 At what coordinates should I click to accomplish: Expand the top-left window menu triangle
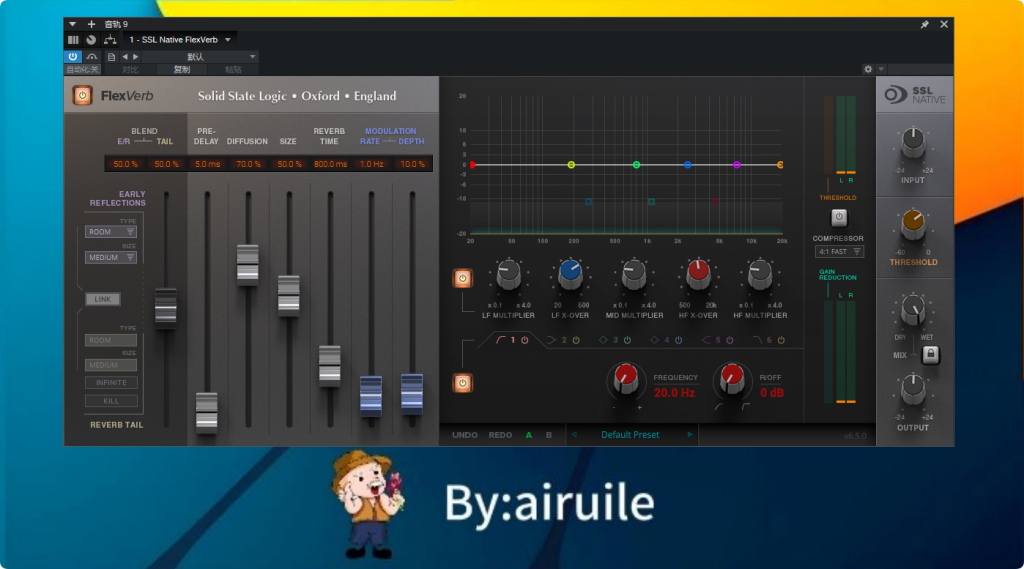click(72, 24)
